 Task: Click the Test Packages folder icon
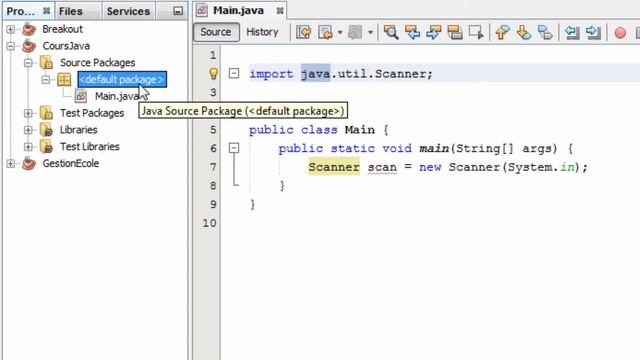47,113
